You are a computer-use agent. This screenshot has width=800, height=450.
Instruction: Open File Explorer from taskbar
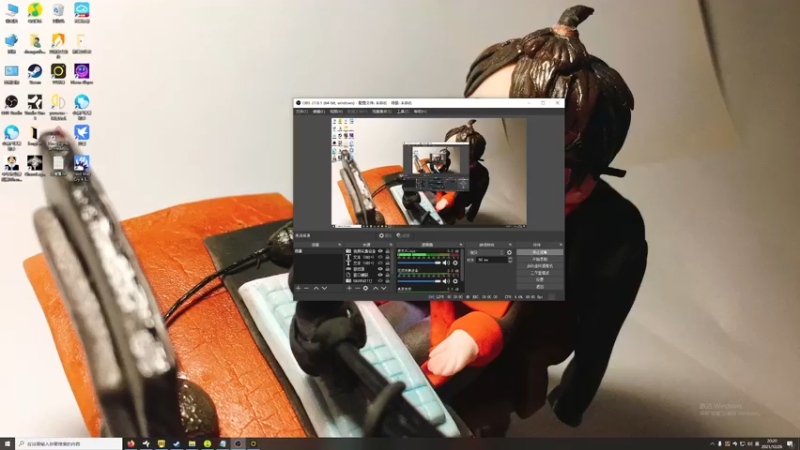[x=192, y=444]
